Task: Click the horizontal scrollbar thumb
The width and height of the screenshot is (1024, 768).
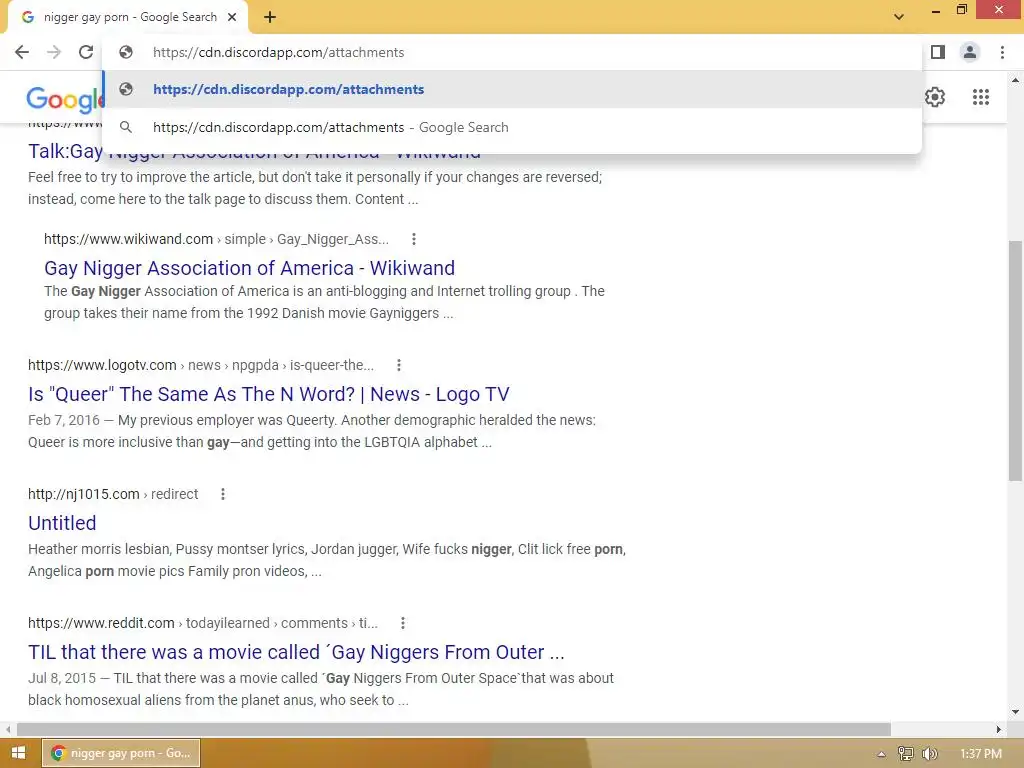Action: pyautogui.click(x=454, y=729)
